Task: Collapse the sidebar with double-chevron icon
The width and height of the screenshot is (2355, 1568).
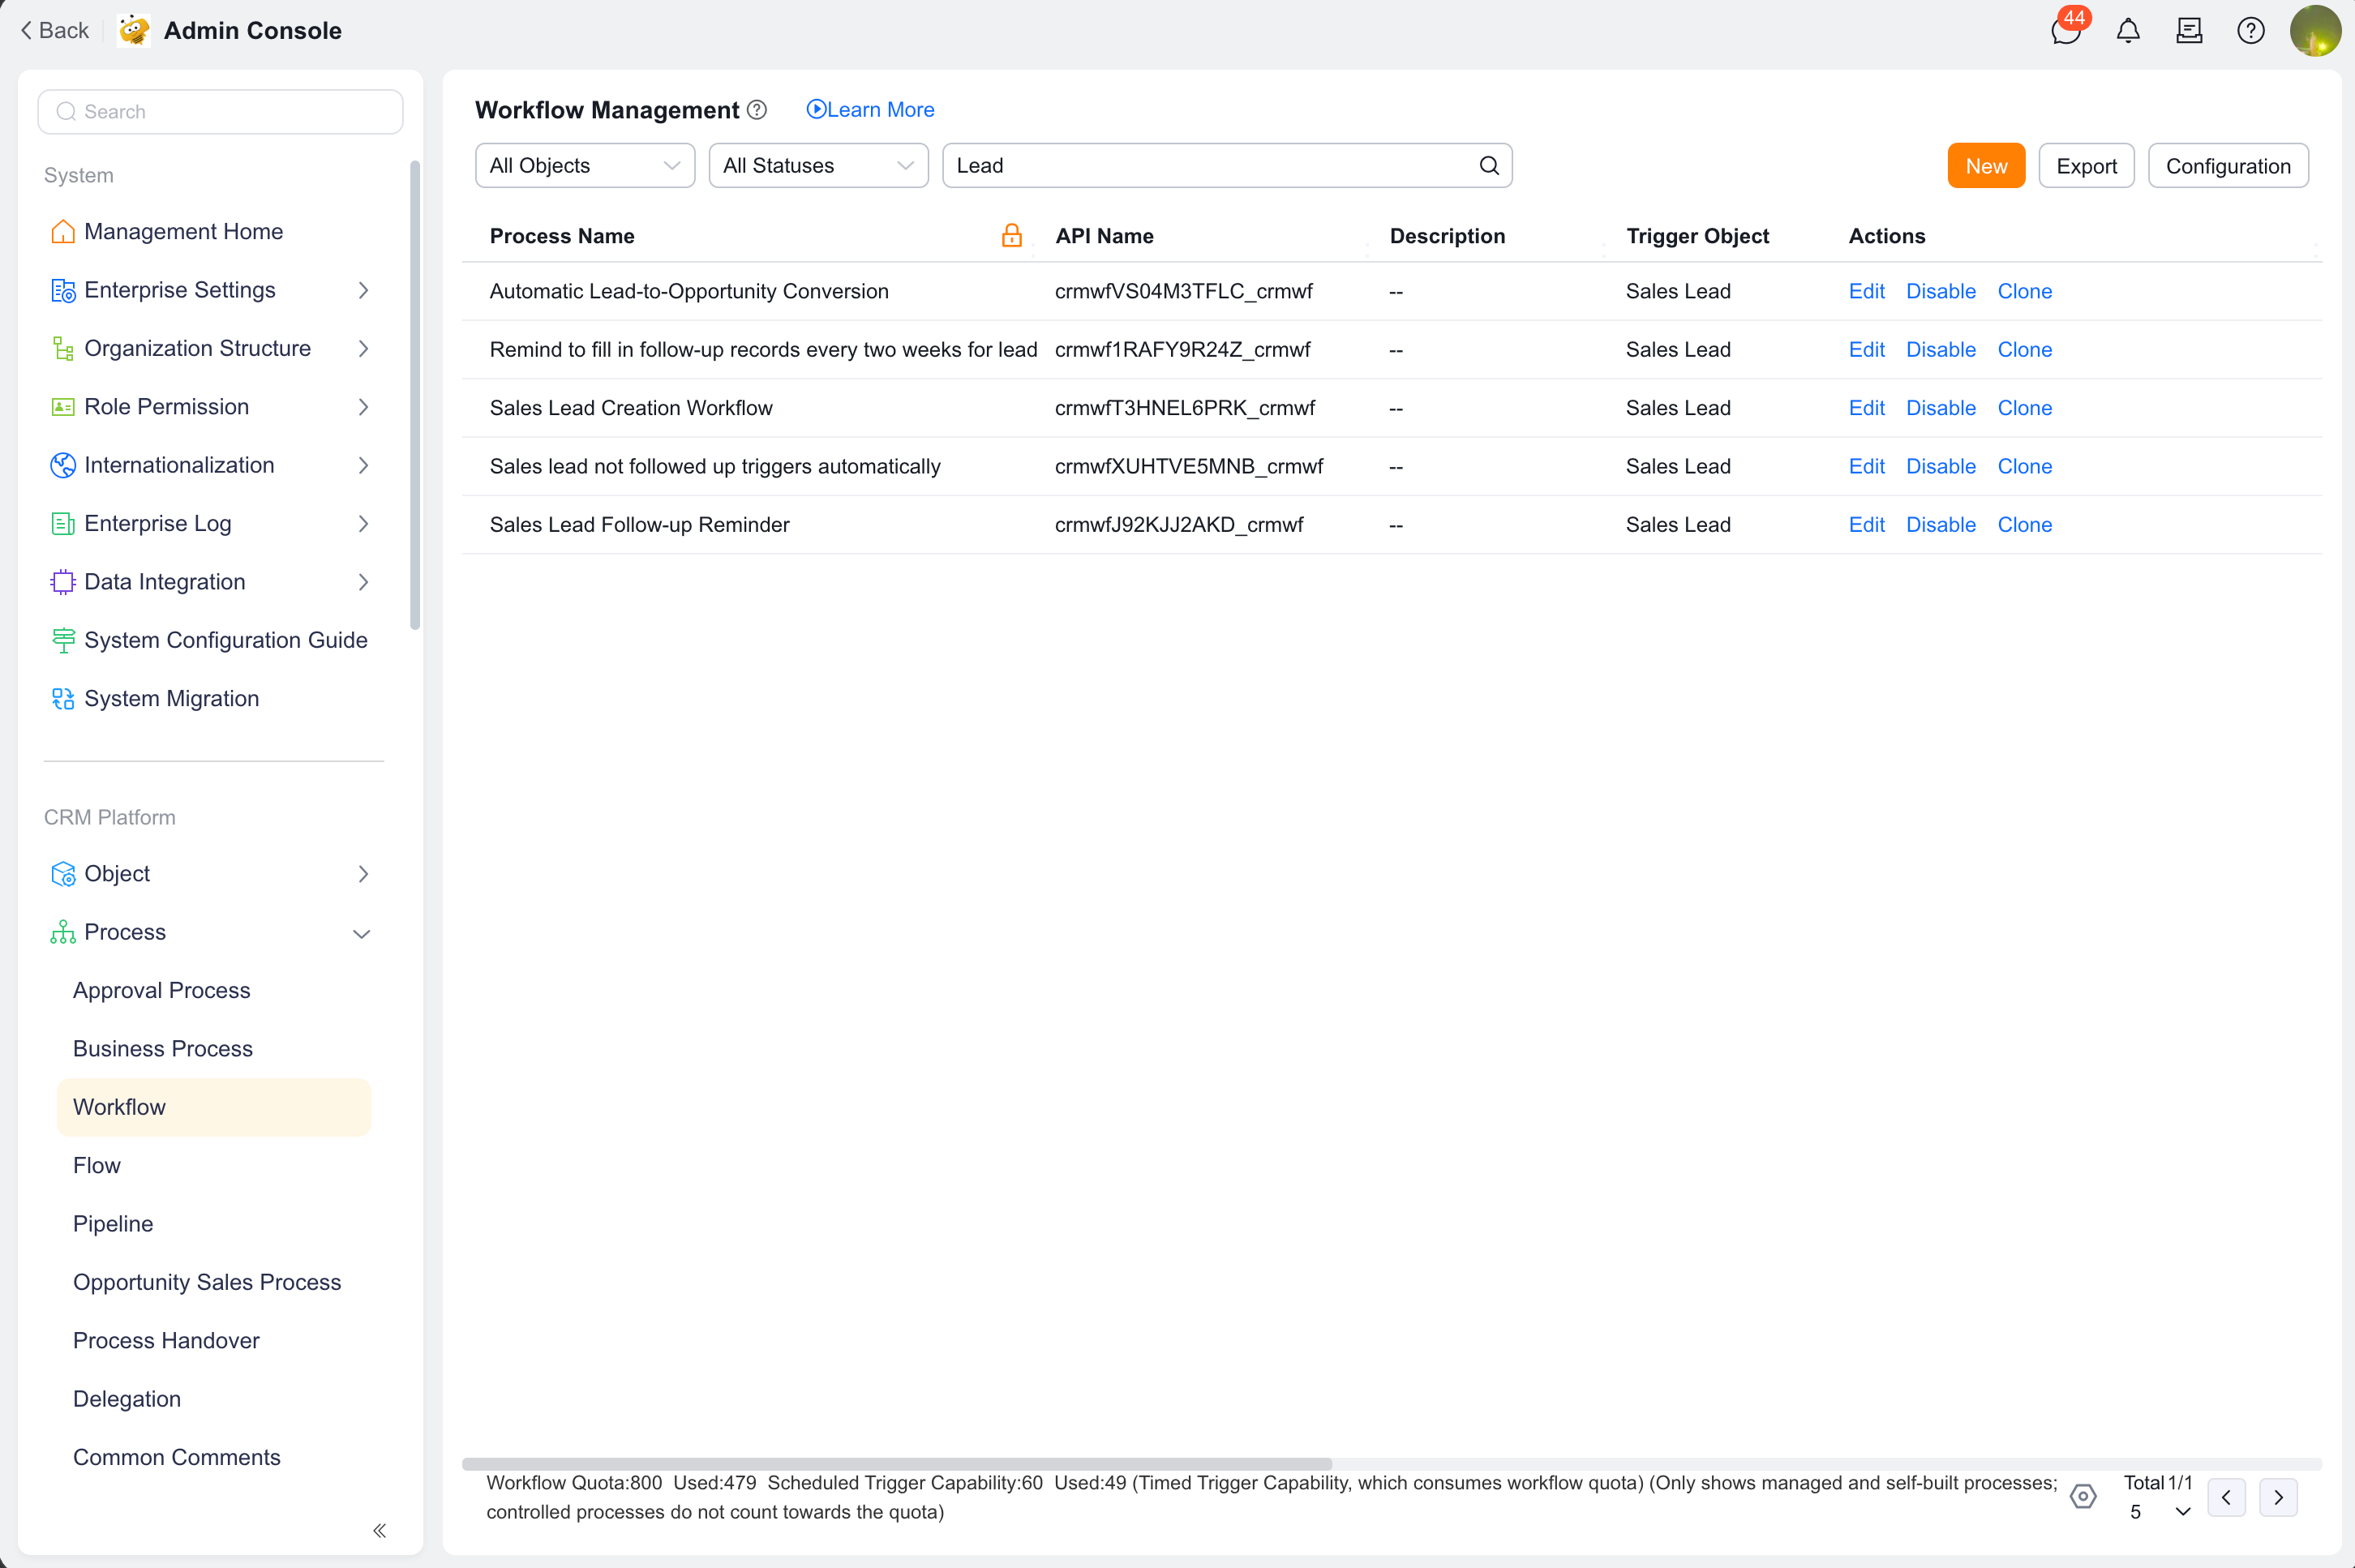Action: [x=380, y=1530]
